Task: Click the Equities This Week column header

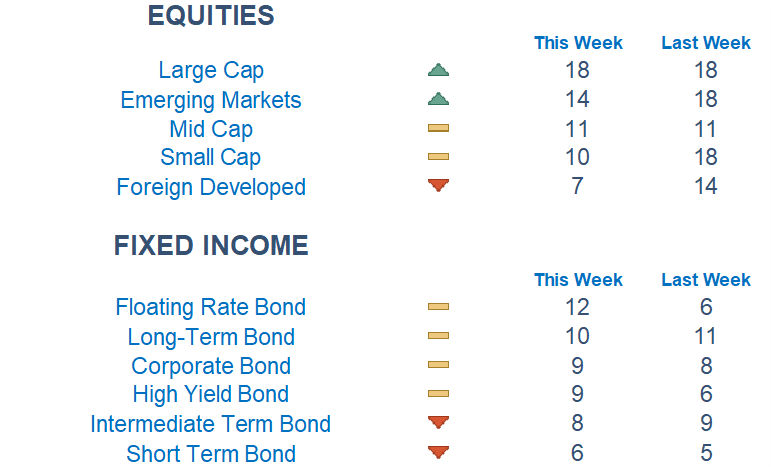Action: tap(578, 43)
